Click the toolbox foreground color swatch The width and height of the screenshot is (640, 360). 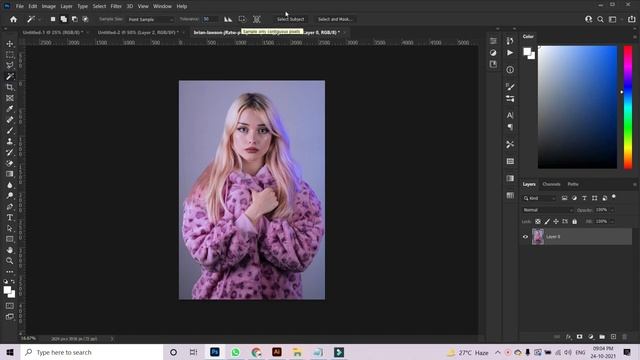tap(7, 290)
